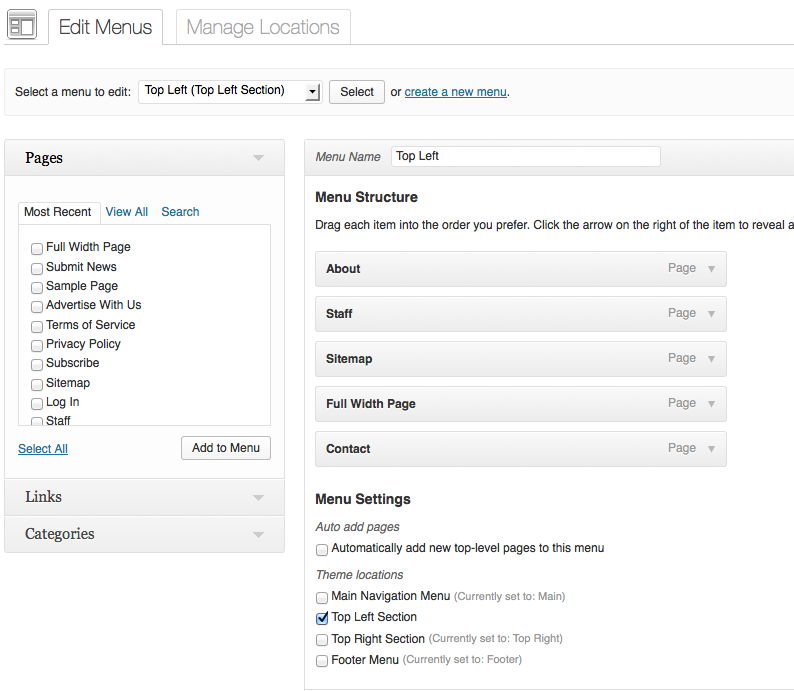Click into the Menu Name field
This screenshot has width=794, height=691.
point(525,156)
